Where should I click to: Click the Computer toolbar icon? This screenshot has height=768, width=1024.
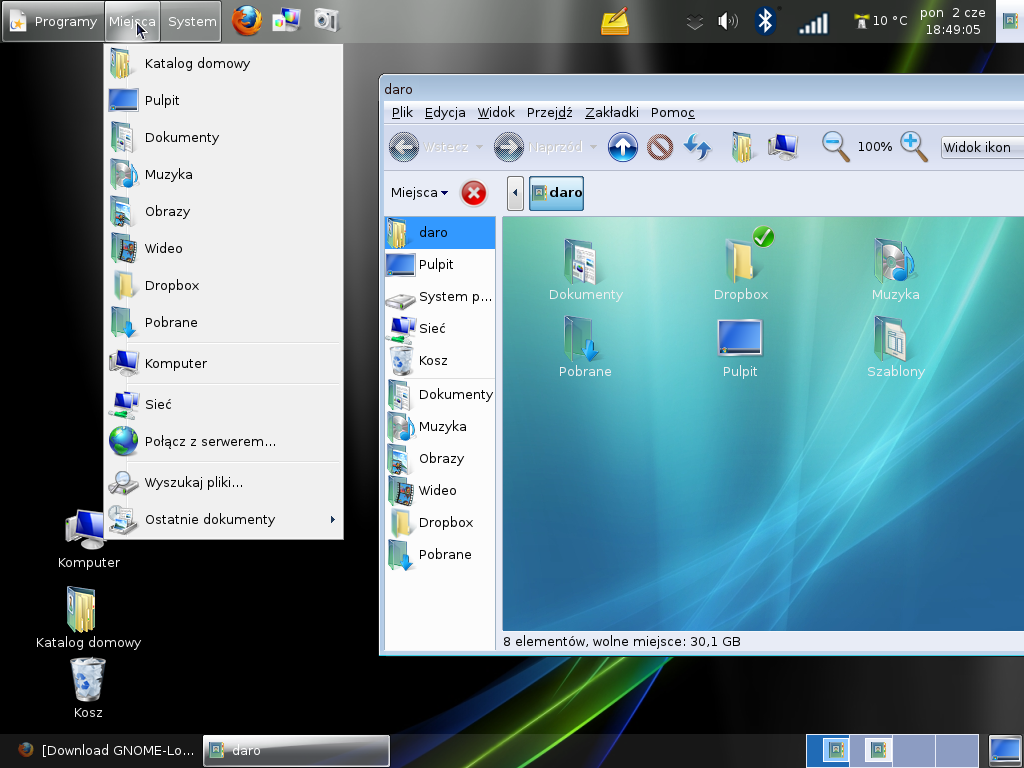coord(782,148)
